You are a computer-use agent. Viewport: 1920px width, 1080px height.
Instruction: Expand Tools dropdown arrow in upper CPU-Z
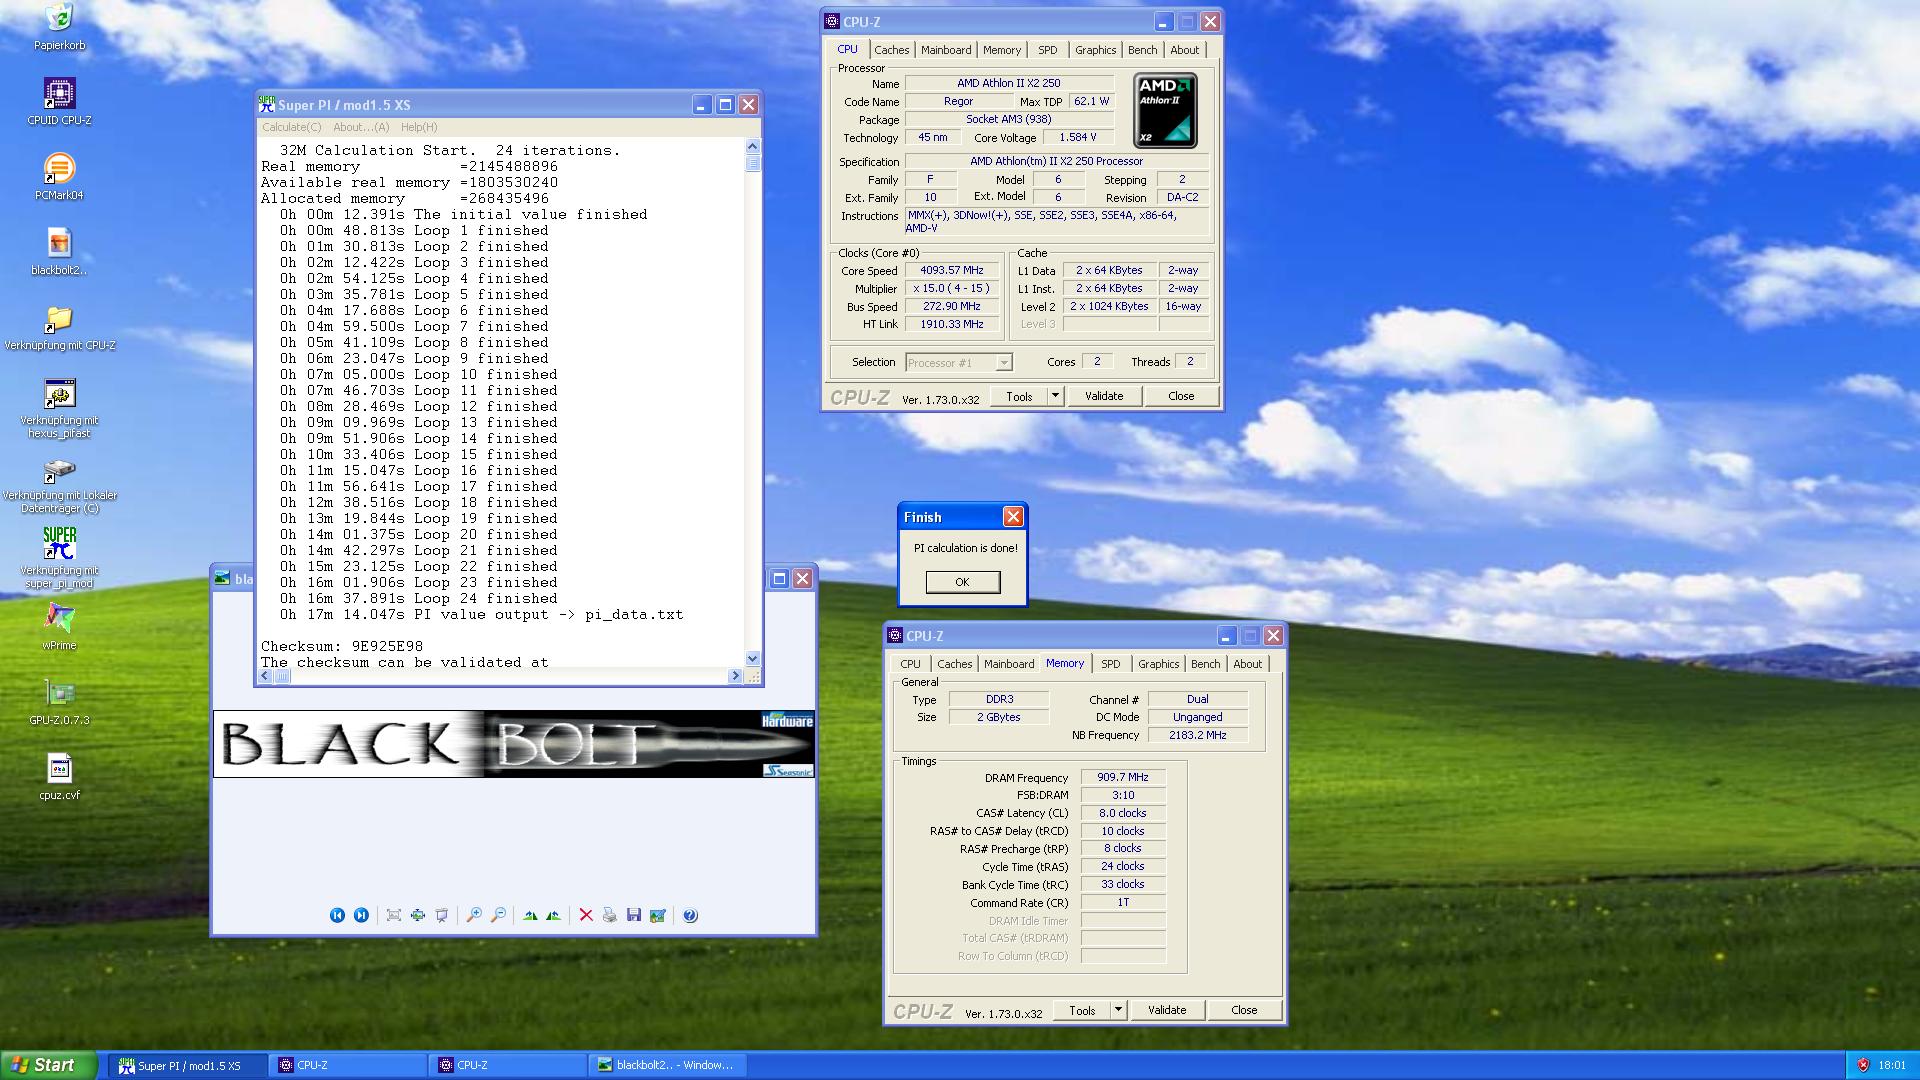click(1054, 396)
